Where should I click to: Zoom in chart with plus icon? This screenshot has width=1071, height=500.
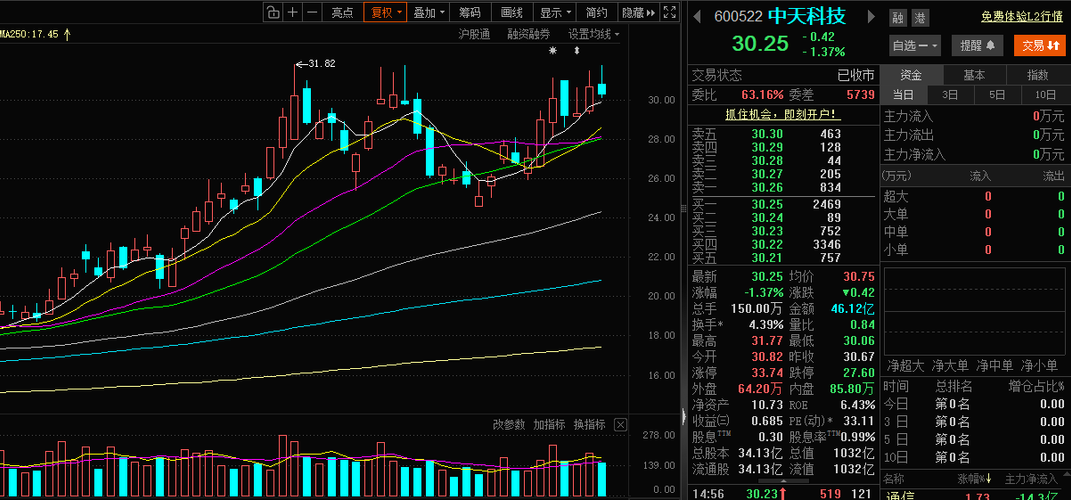[x=292, y=12]
